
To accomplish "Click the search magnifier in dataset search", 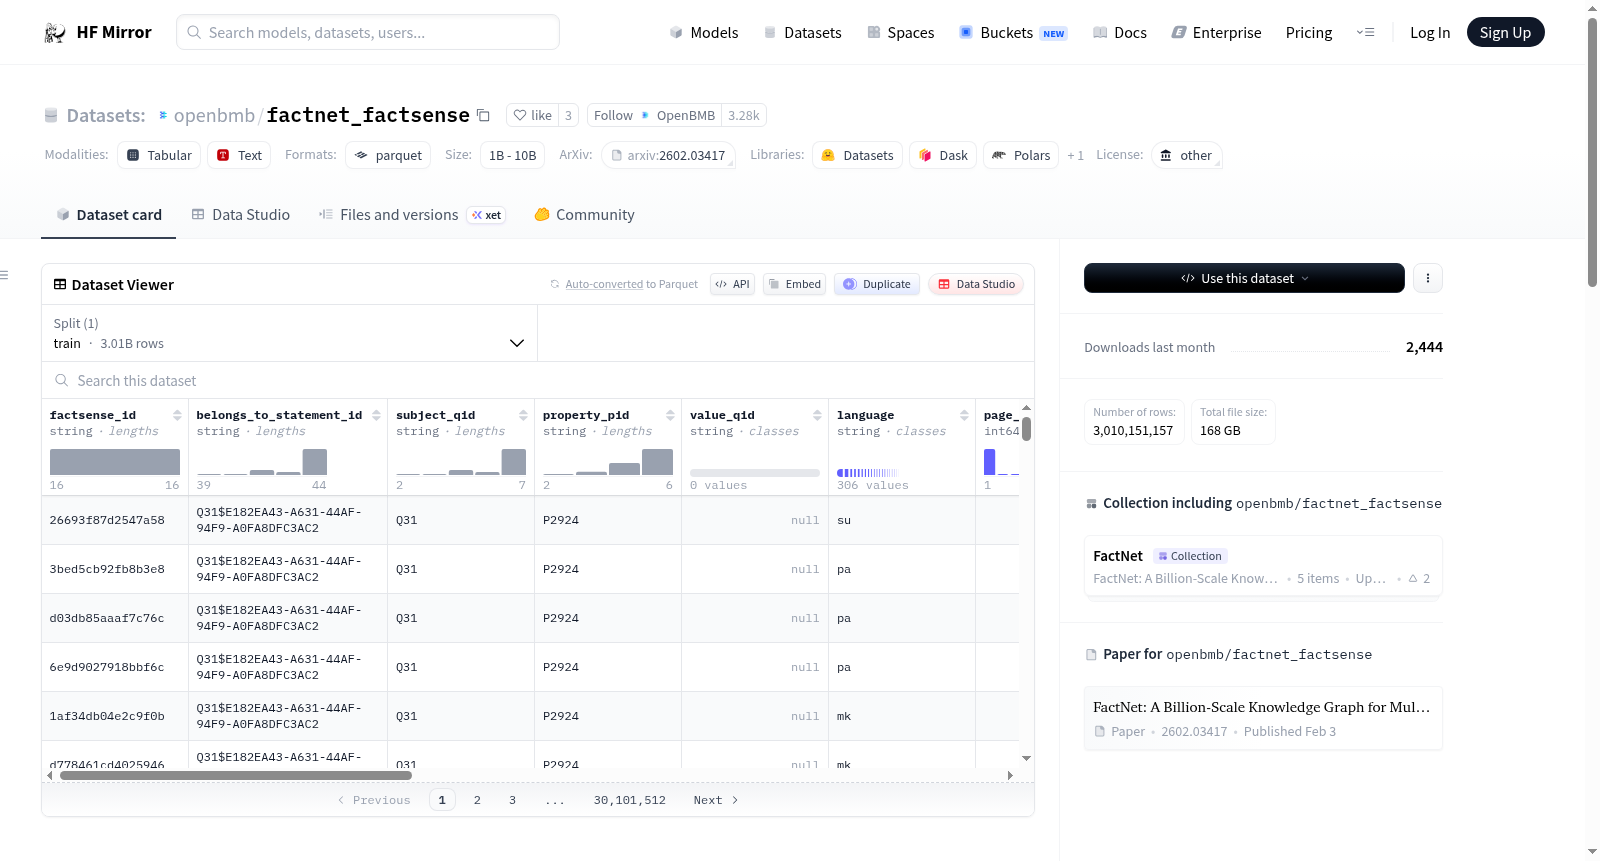I will point(62,380).
